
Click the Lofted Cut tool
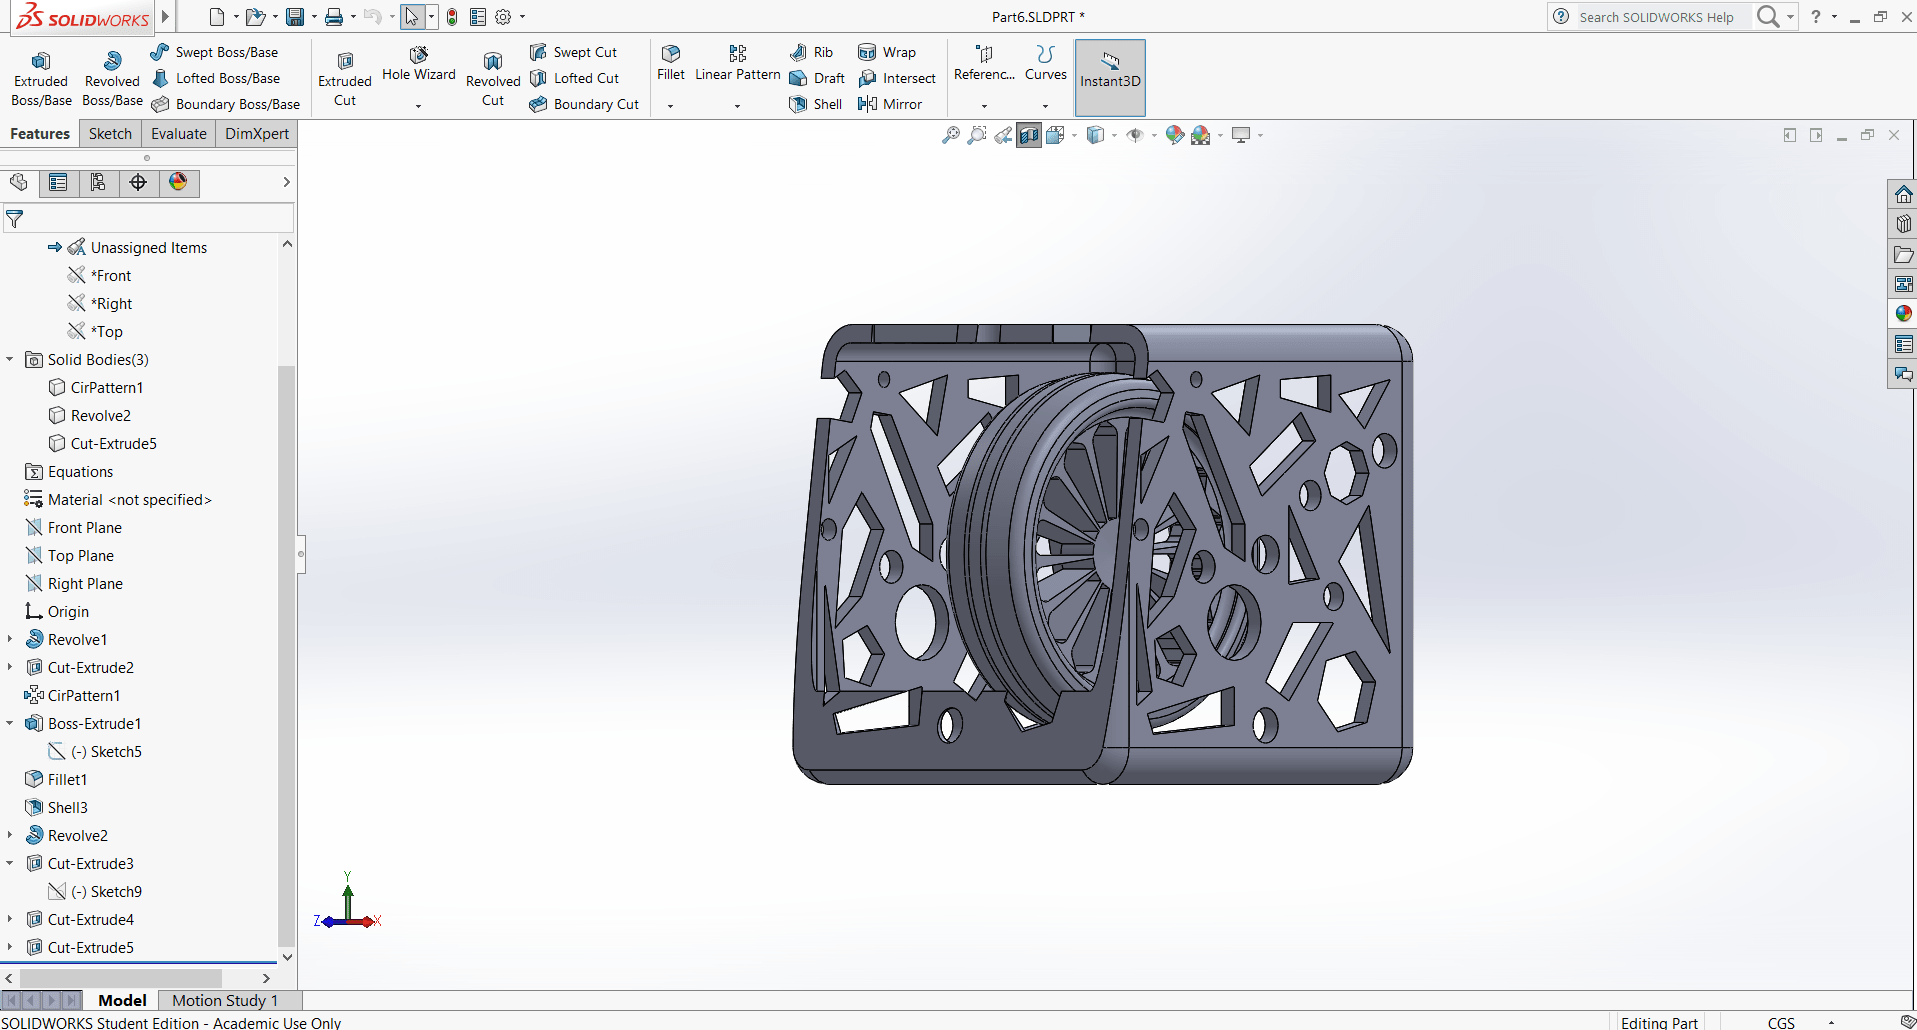tap(575, 78)
